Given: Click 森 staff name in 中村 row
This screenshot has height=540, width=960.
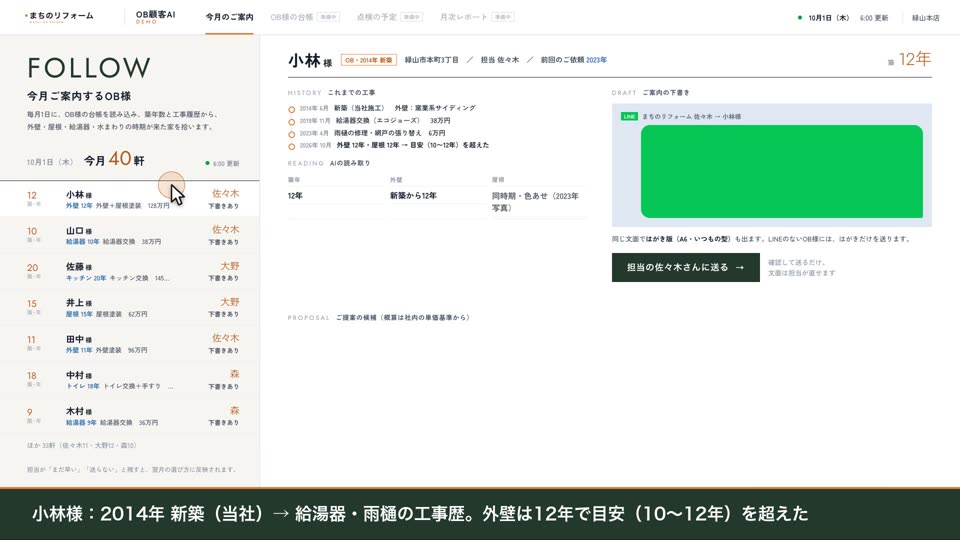Looking at the screenshot, I should coord(234,374).
